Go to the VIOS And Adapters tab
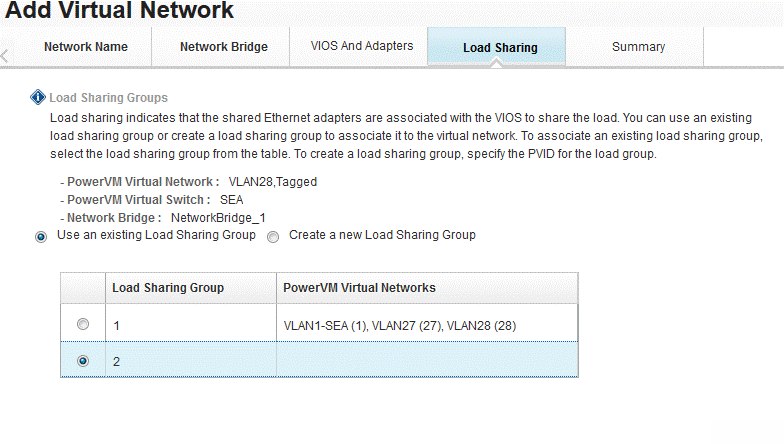This screenshot has width=784, height=444. (362, 46)
